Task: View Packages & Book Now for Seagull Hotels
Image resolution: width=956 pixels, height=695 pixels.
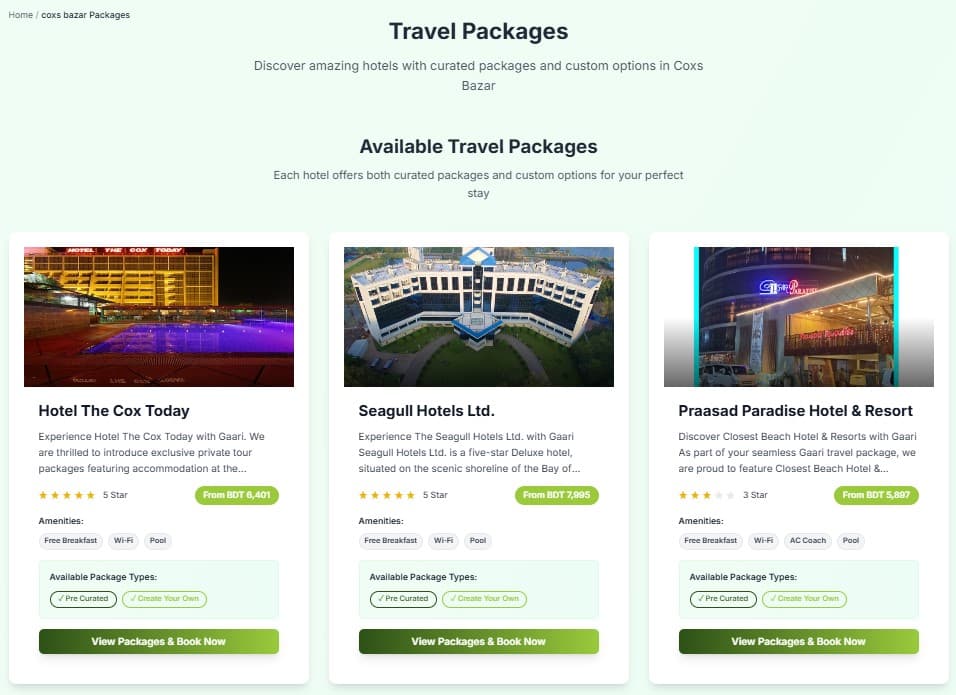Action: (479, 641)
